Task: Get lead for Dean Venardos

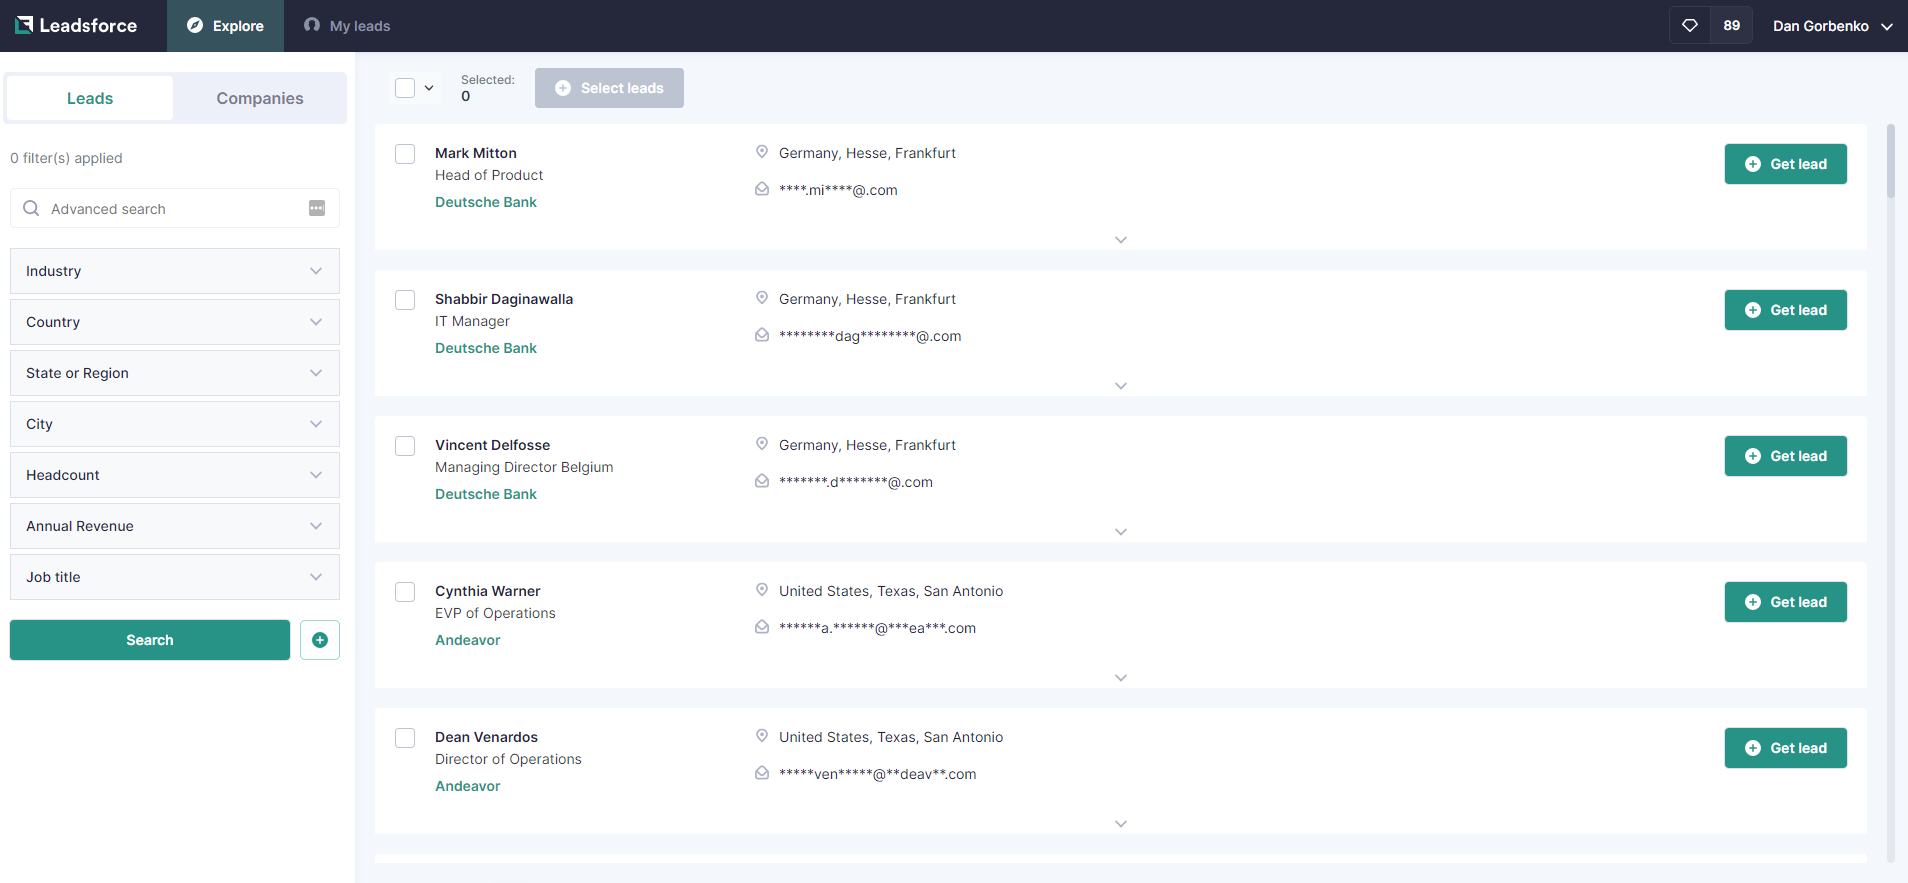Action: coord(1785,748)
